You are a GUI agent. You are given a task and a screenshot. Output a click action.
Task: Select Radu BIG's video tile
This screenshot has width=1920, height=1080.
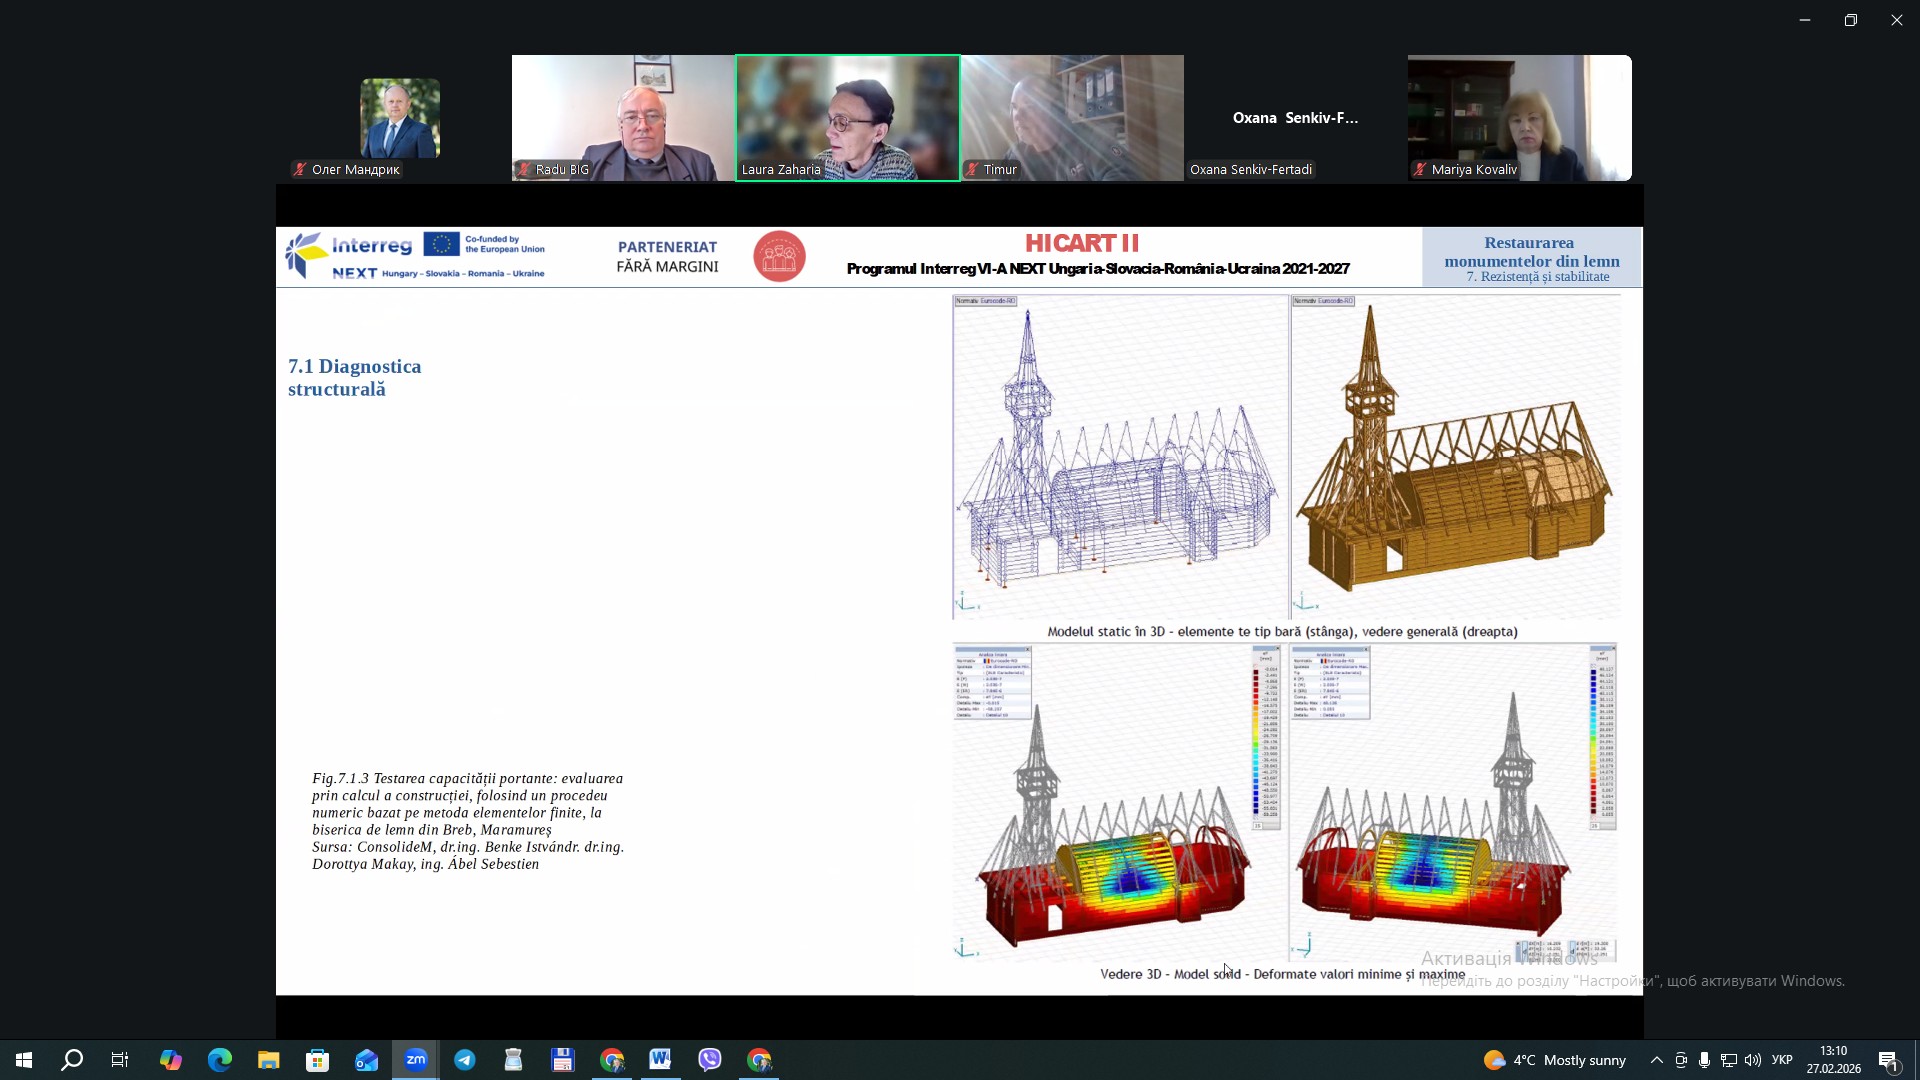coord(623,117)
